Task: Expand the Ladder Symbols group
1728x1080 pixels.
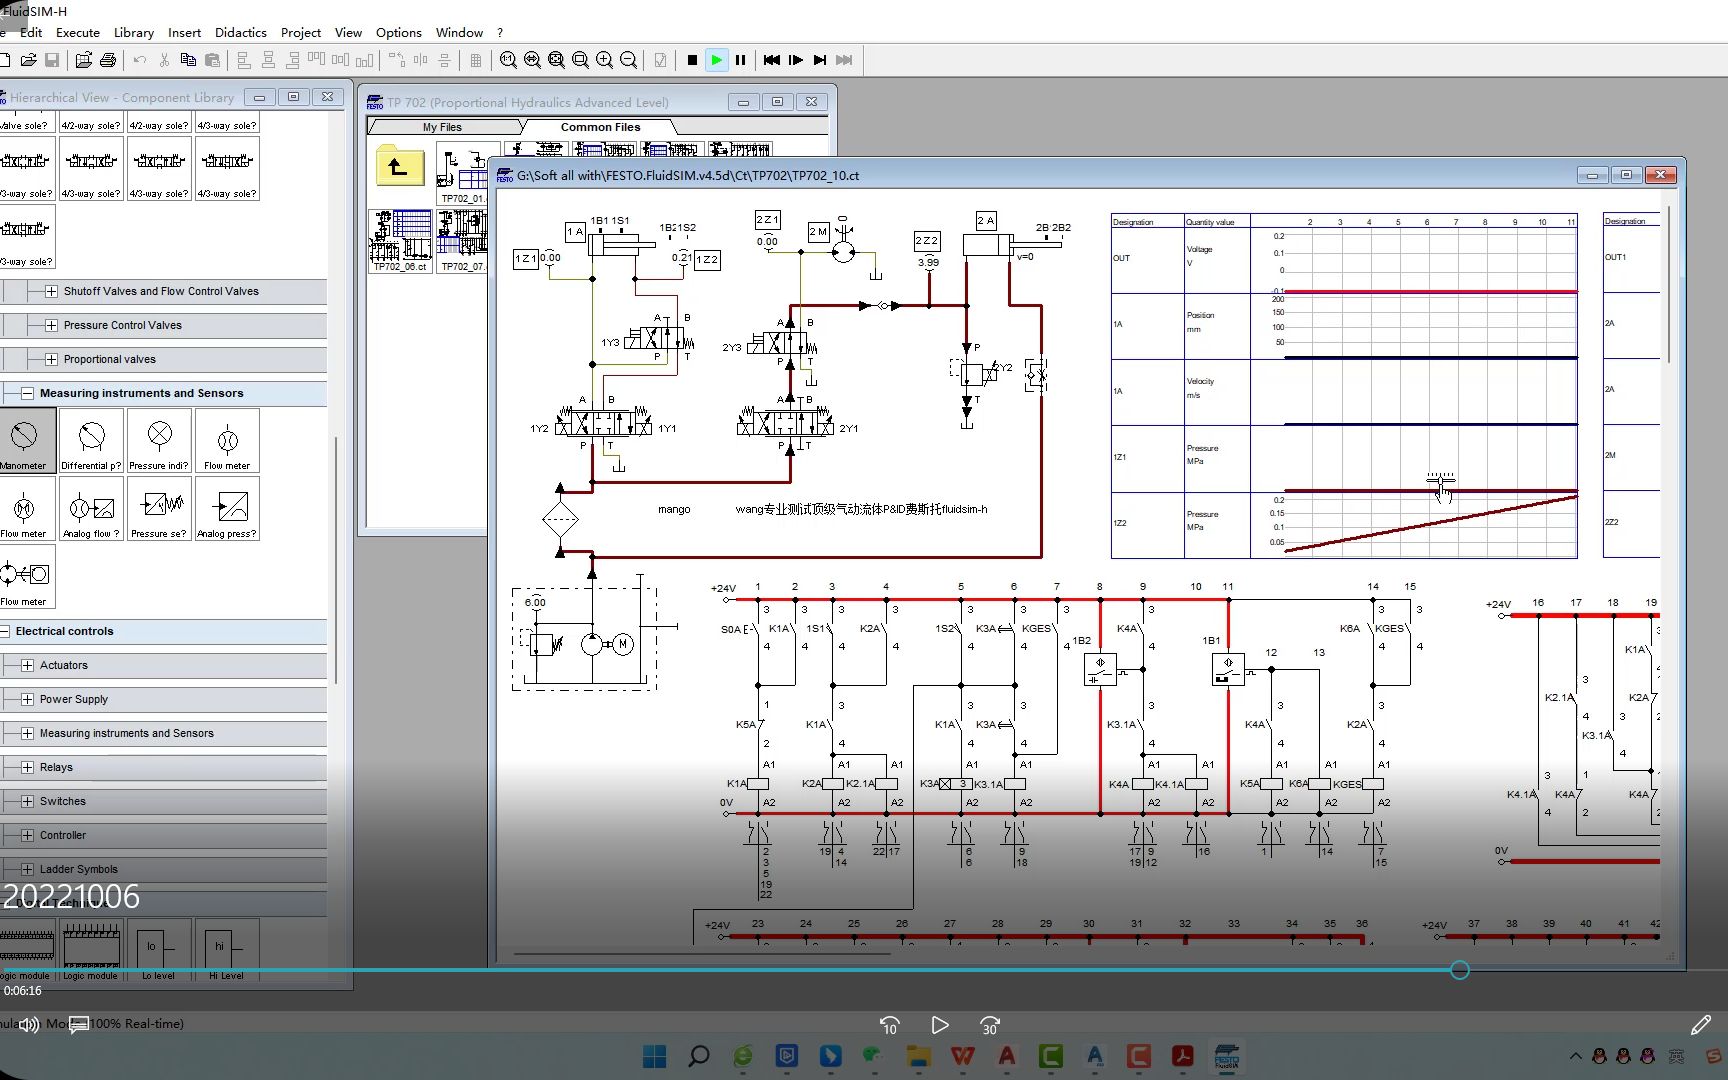Action: pyautogui.click(x=27, y=869)
